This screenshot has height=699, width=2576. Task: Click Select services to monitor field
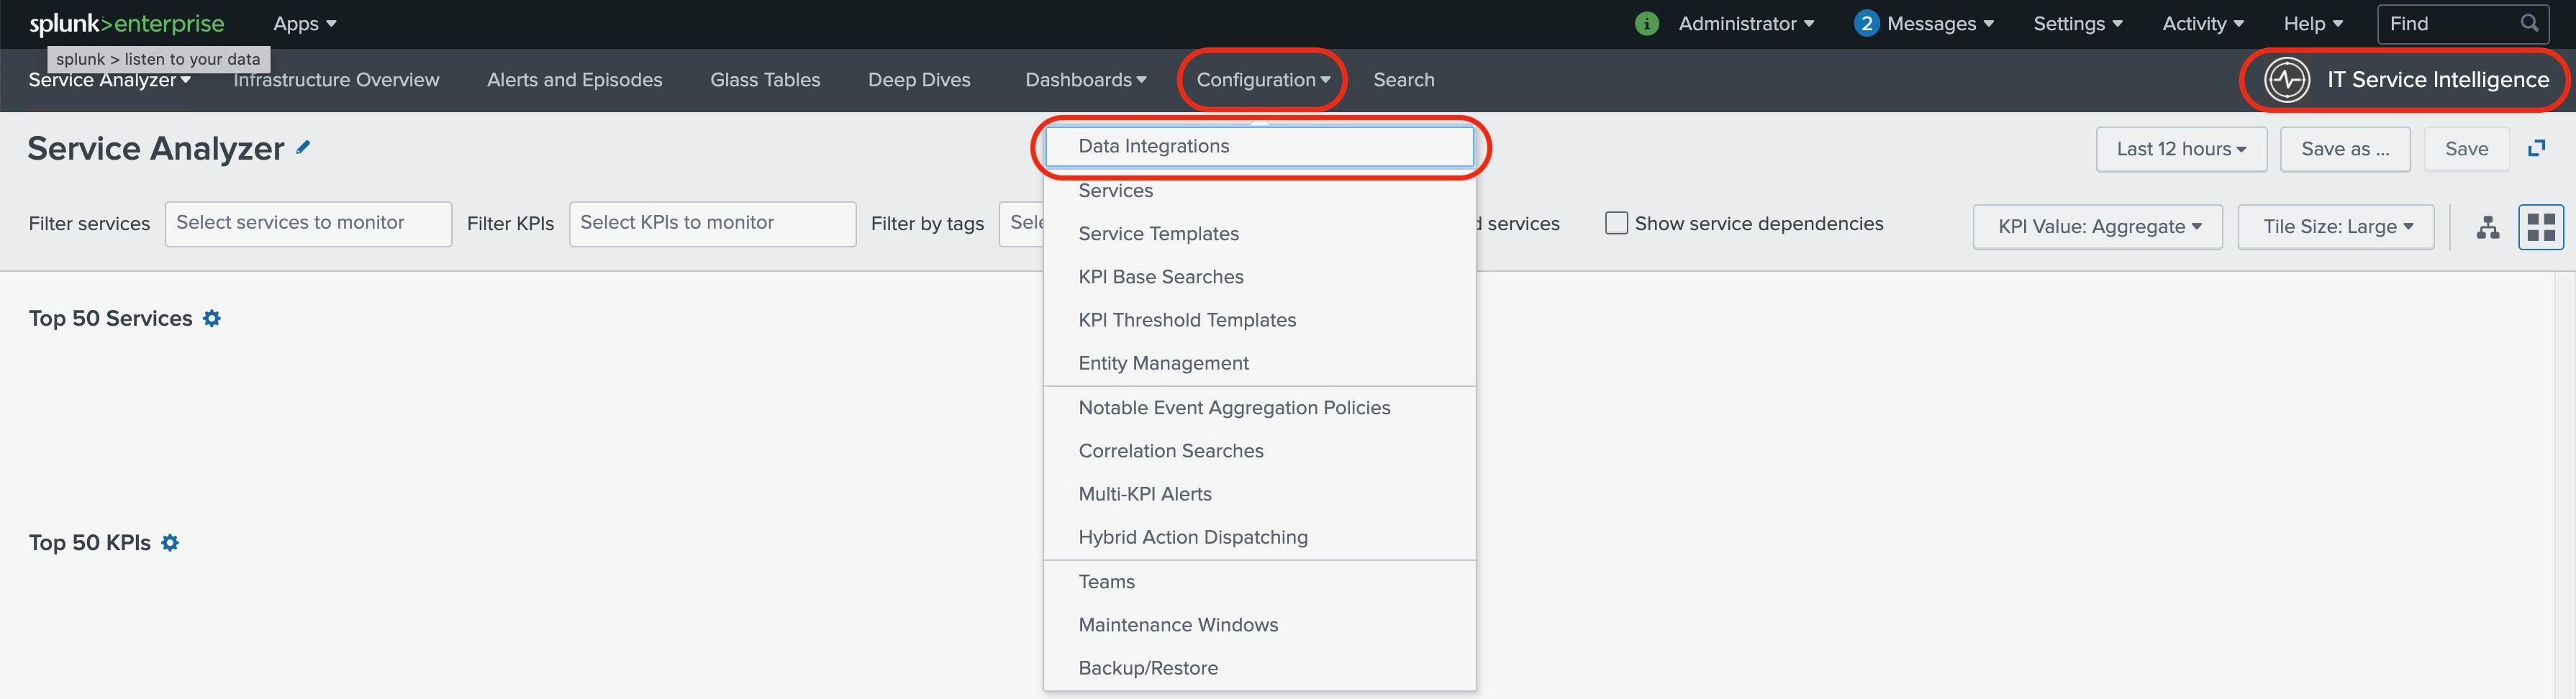pos(308,224)
